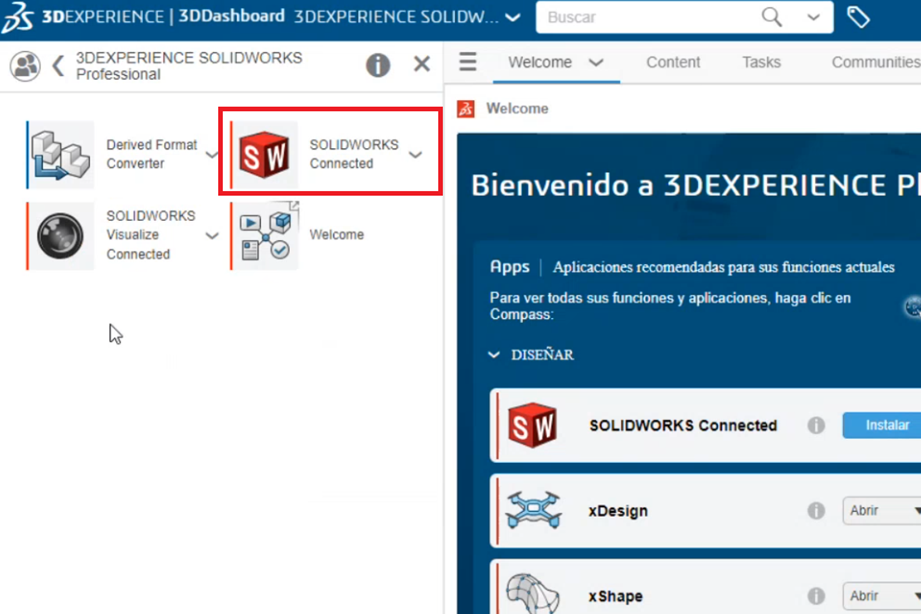Screen dimensions: 921x614
Task: Click the xDesign app name
Action: [618, 511]
